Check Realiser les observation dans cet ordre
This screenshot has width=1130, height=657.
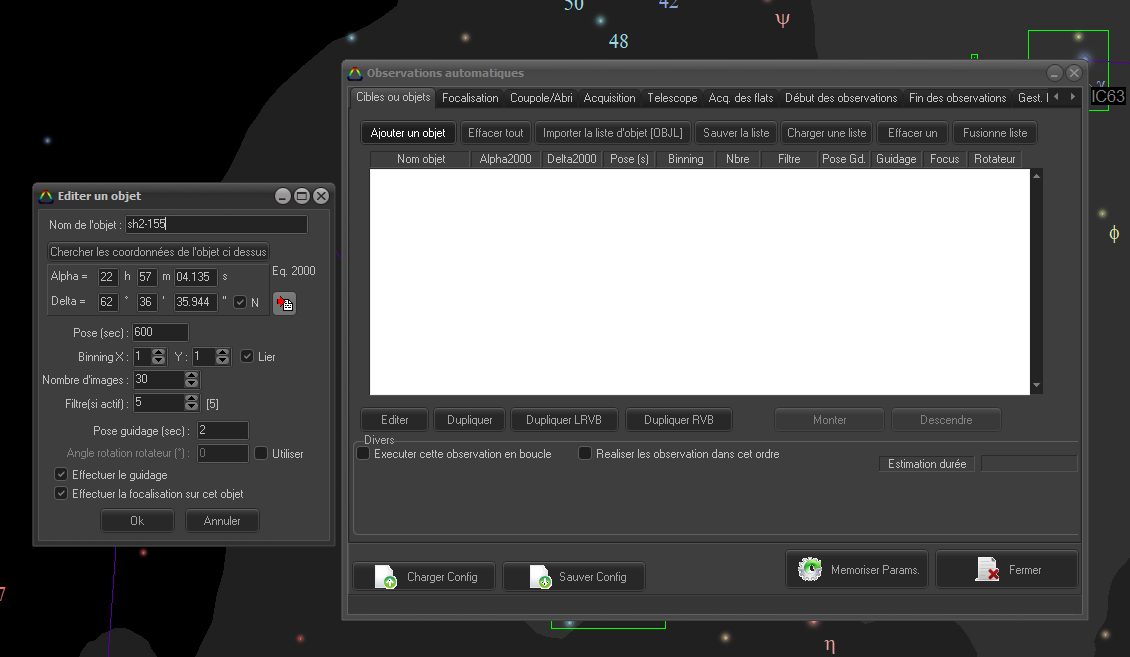585,453
